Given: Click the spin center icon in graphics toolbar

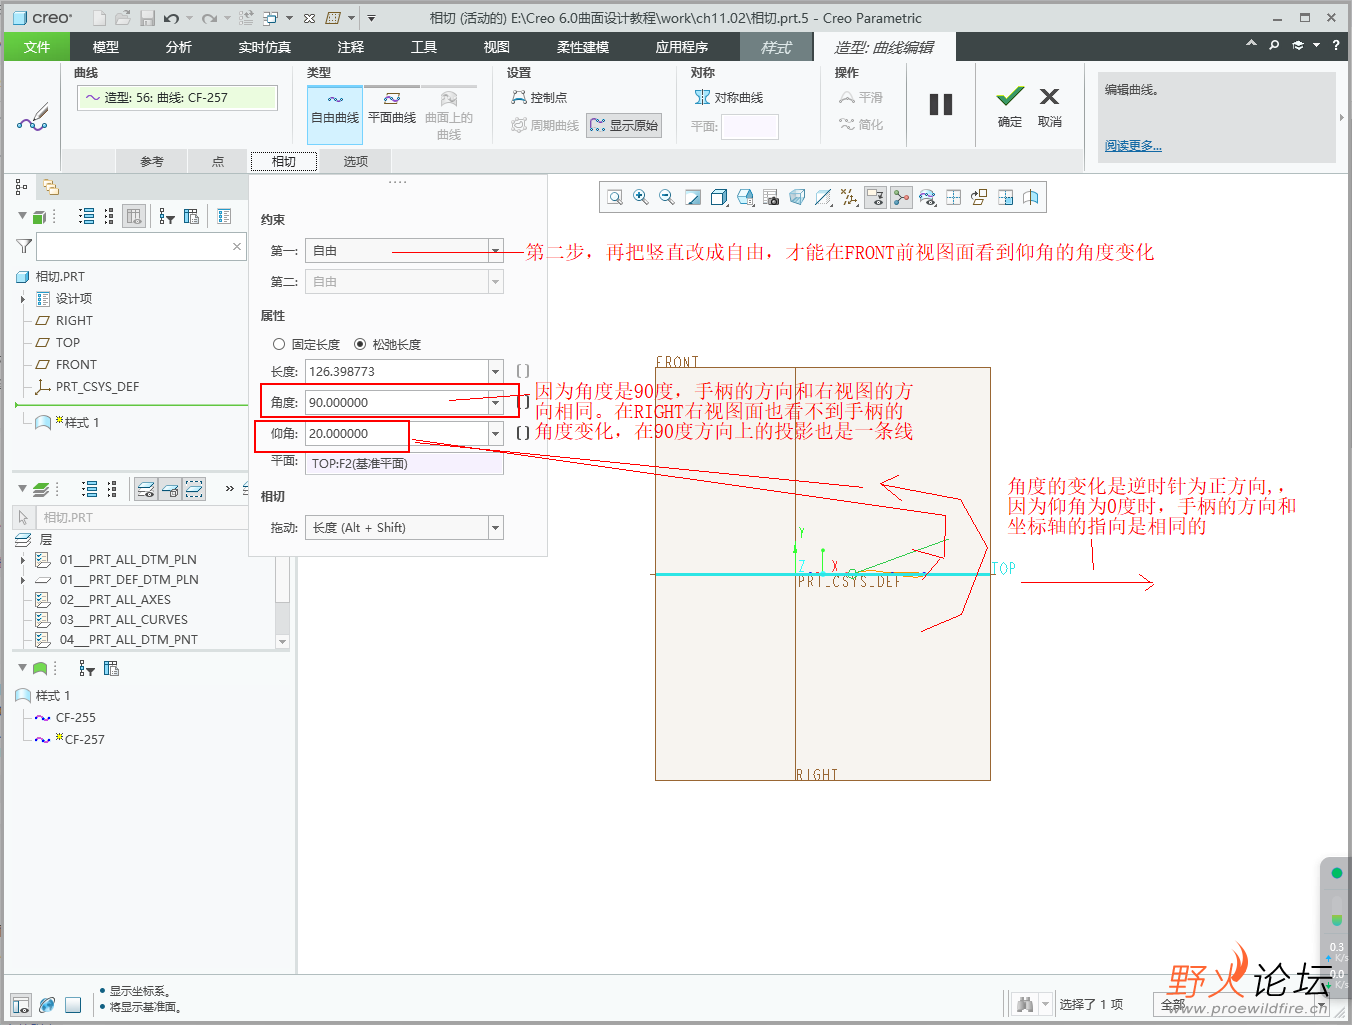Looking at the screenshot, I should 901,198.
